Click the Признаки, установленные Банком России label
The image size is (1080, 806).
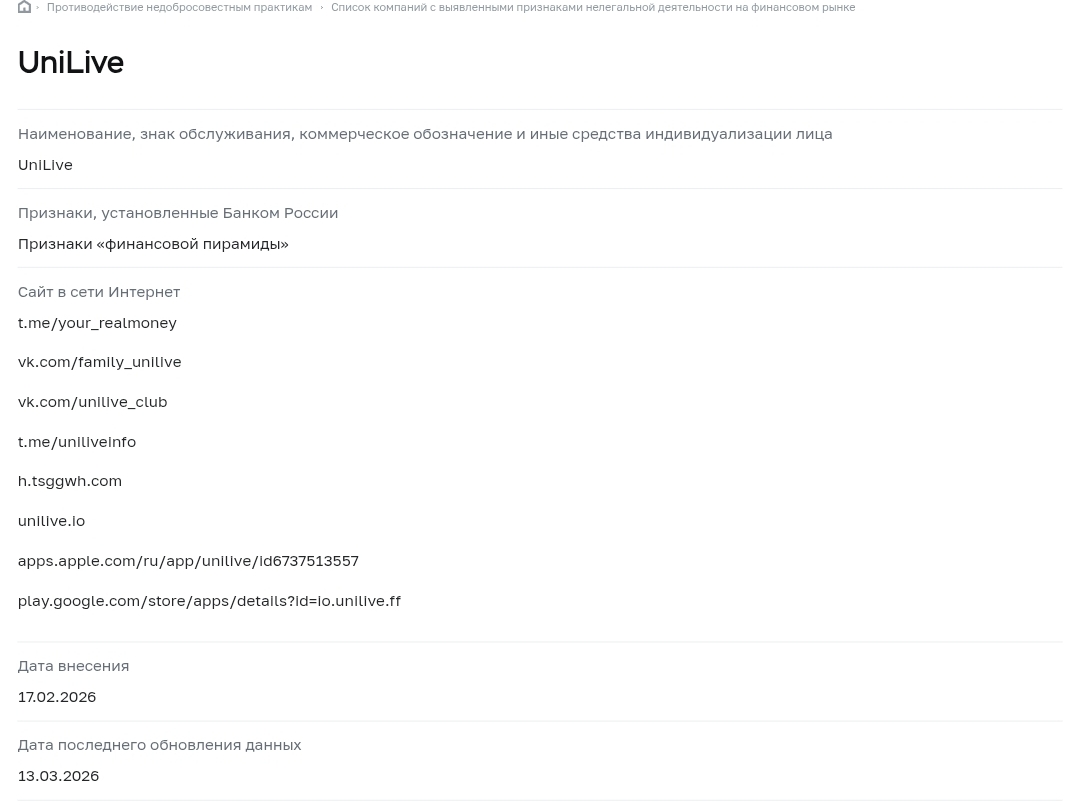(x=178, y=213)
